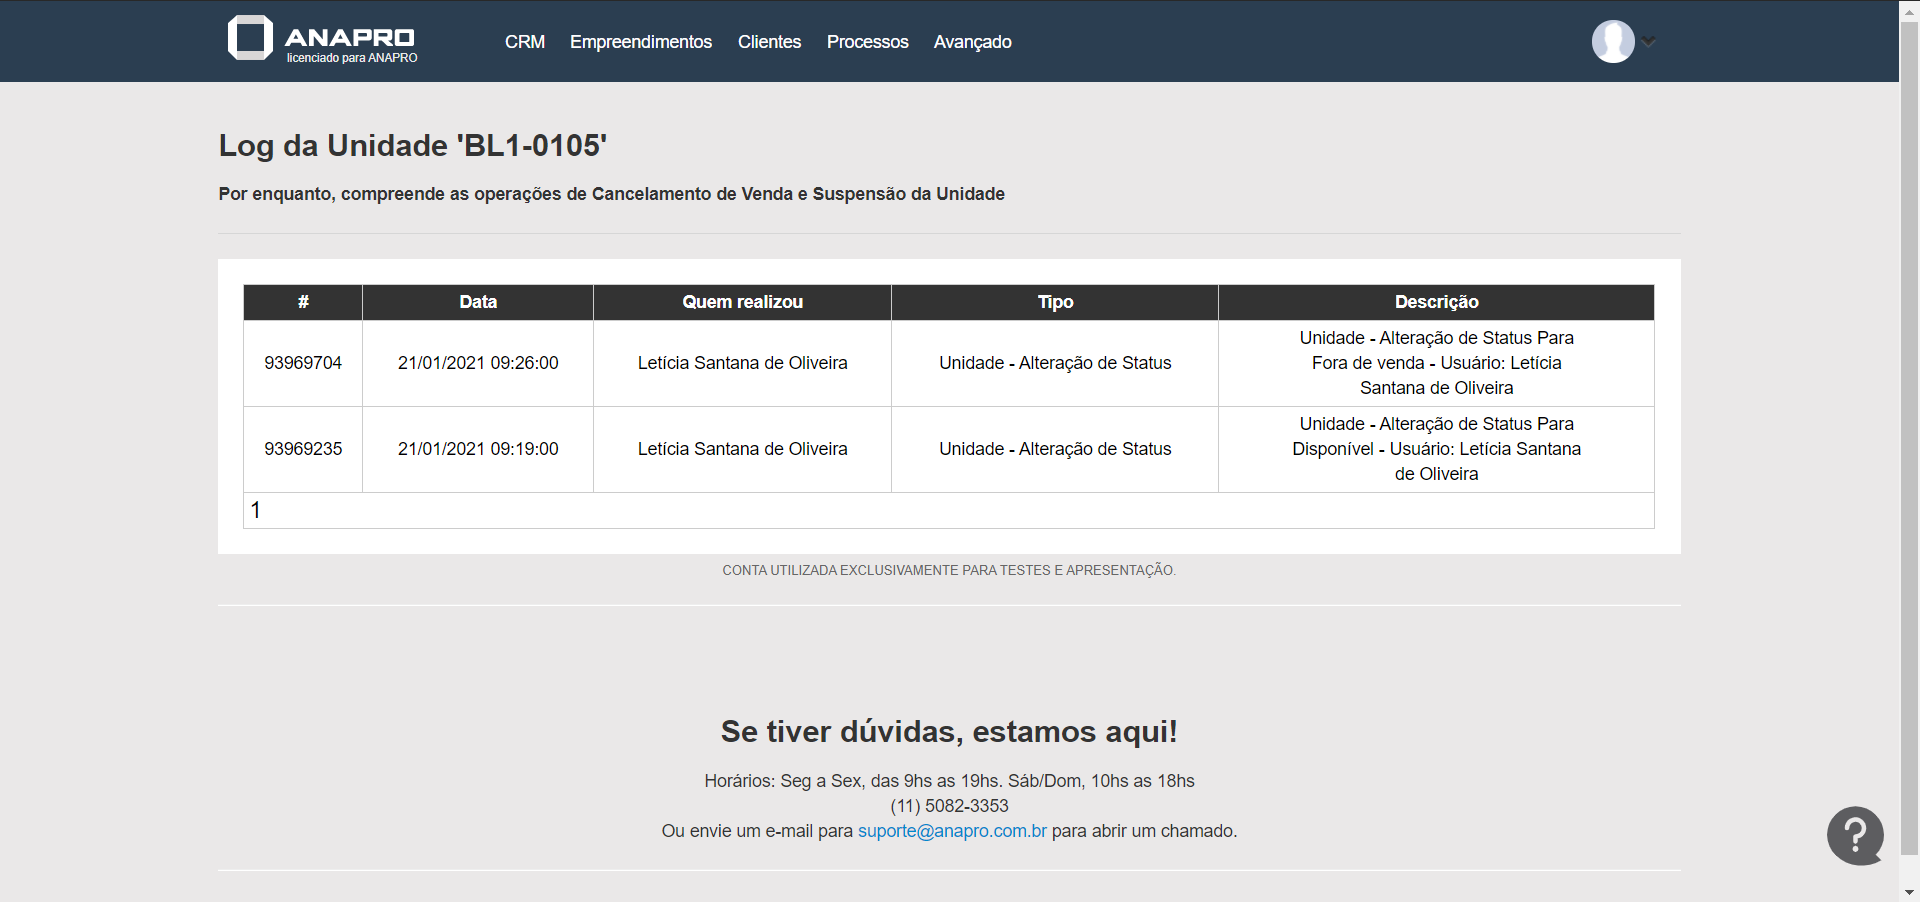Click the Descrição column header

[1436, 302]
